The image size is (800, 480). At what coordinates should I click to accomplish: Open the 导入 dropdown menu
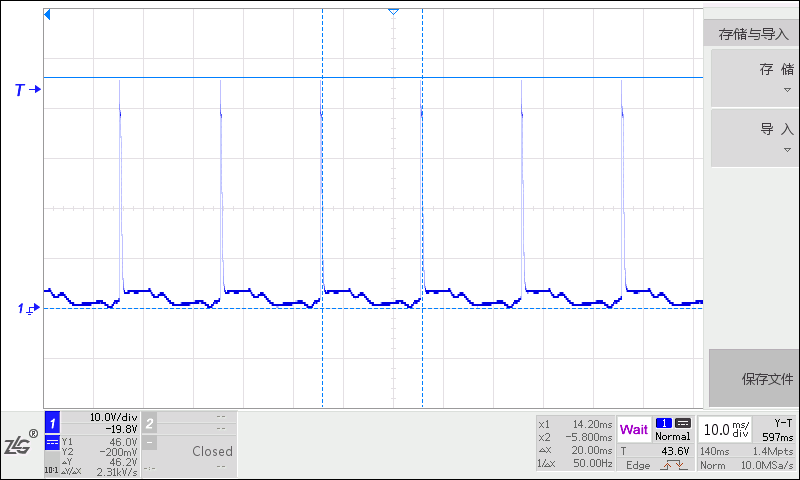(x=755, y=138)
